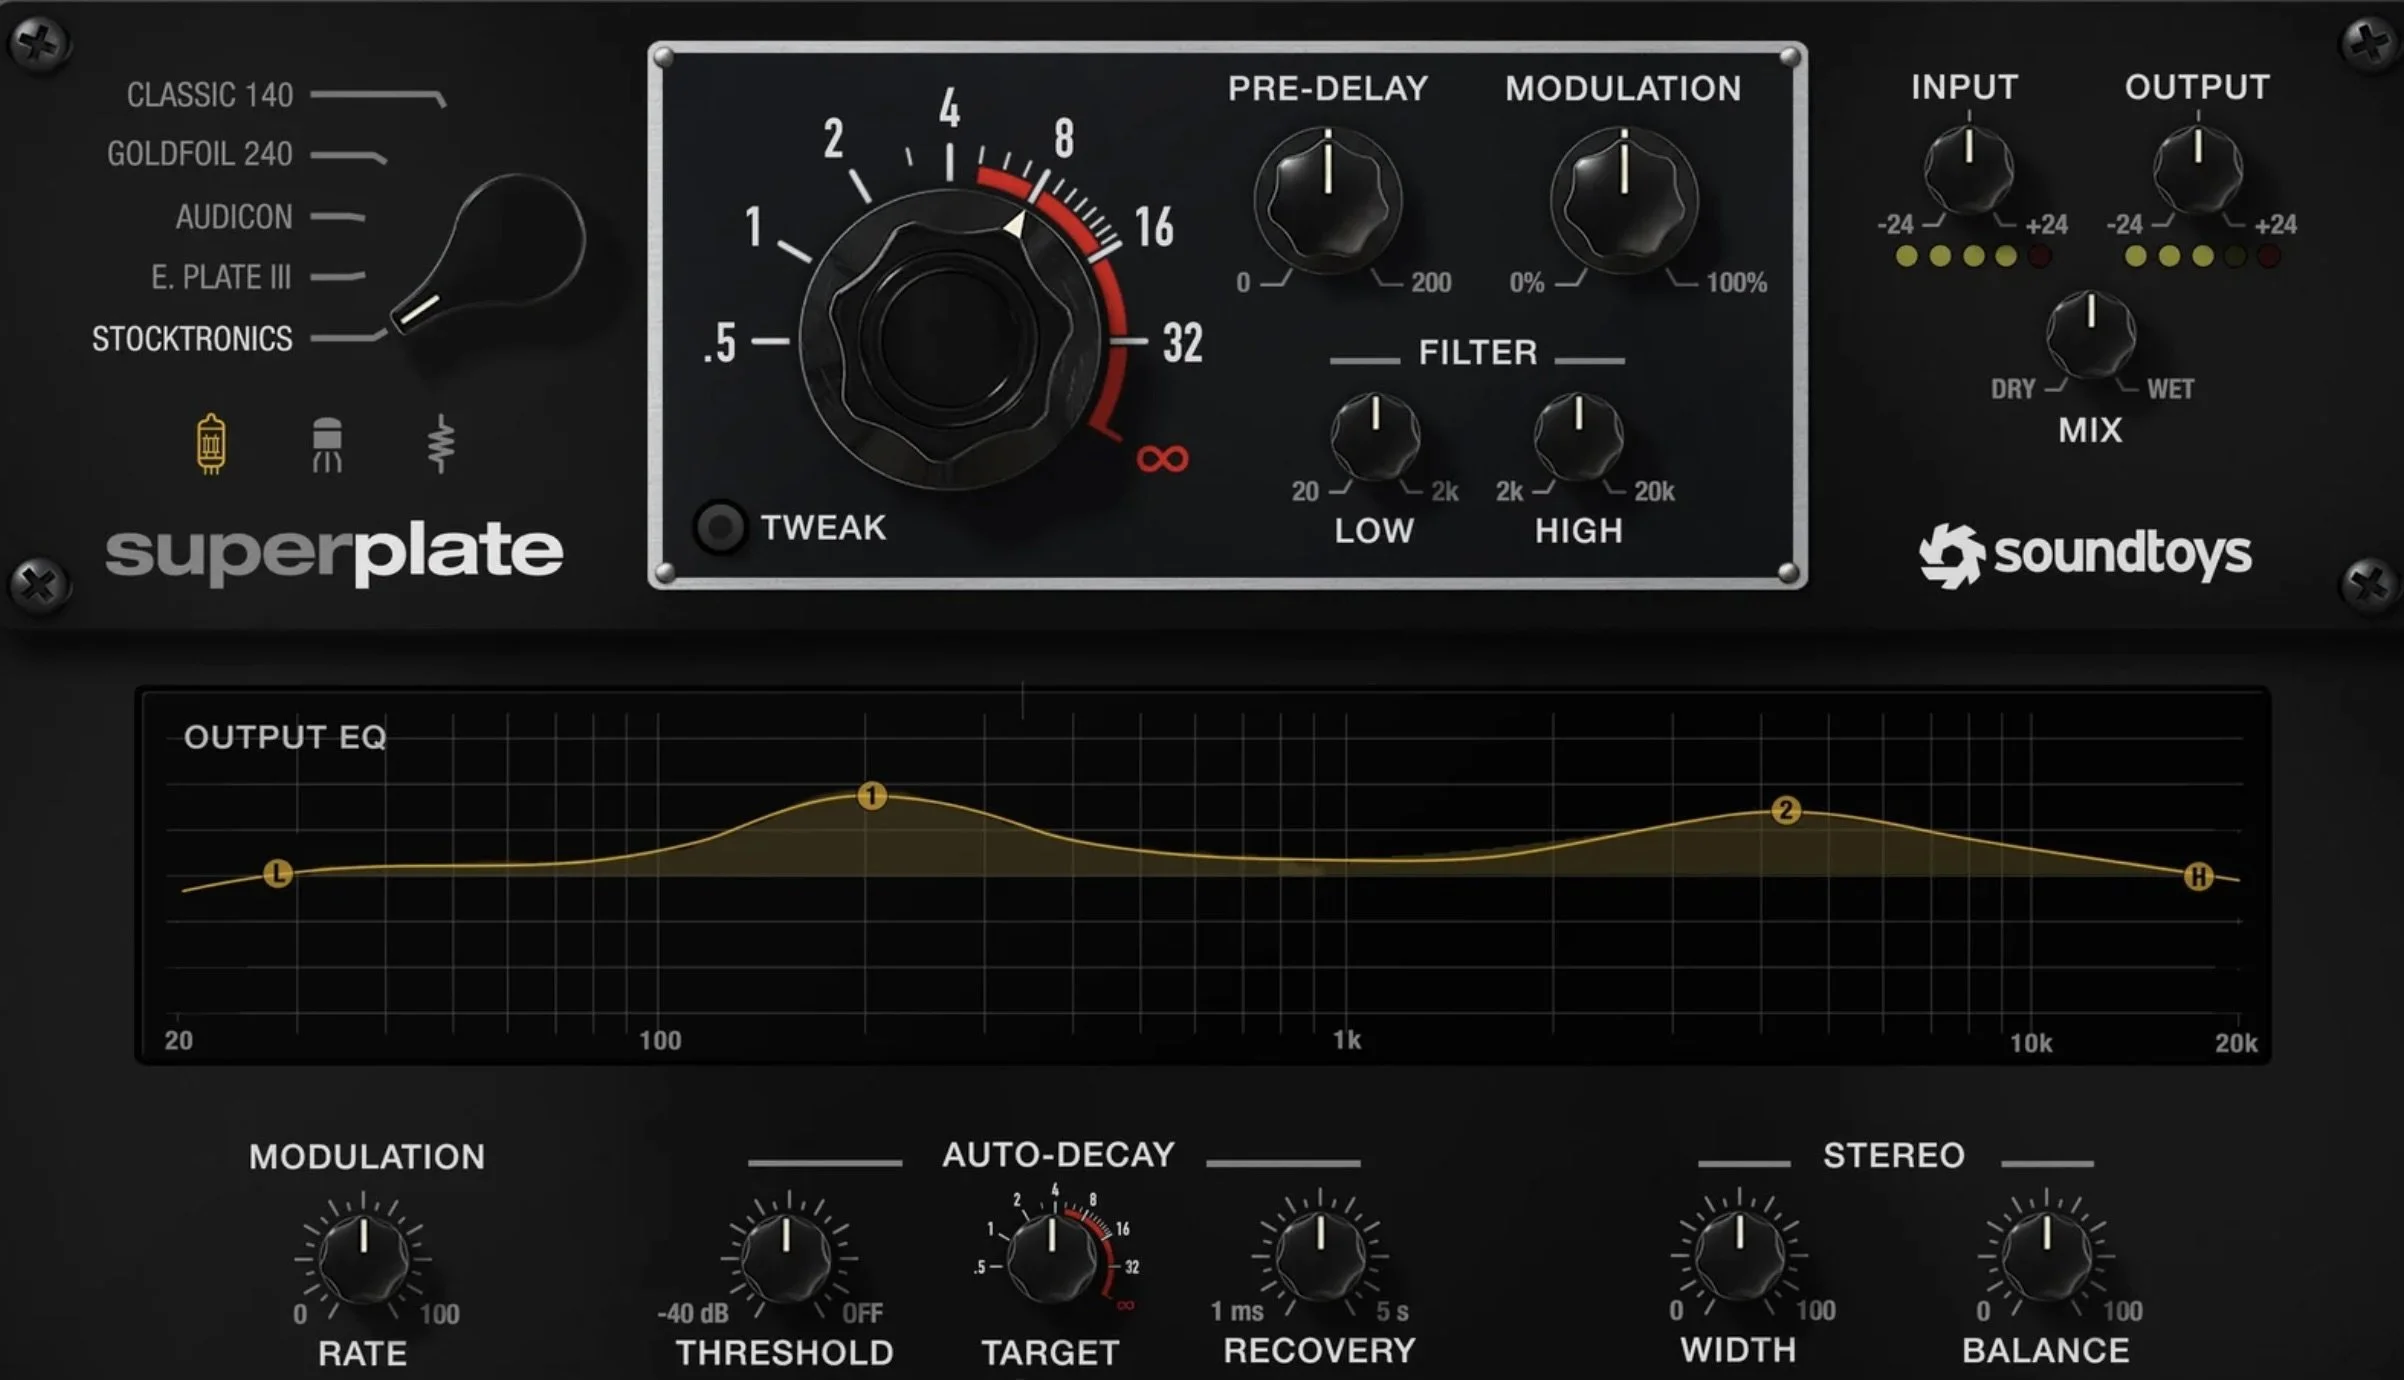Viewport: 2404px width, 1380px height.
Task: Switch to Audicon plate model
Action: pyautogui.click(x=234, y=217)
